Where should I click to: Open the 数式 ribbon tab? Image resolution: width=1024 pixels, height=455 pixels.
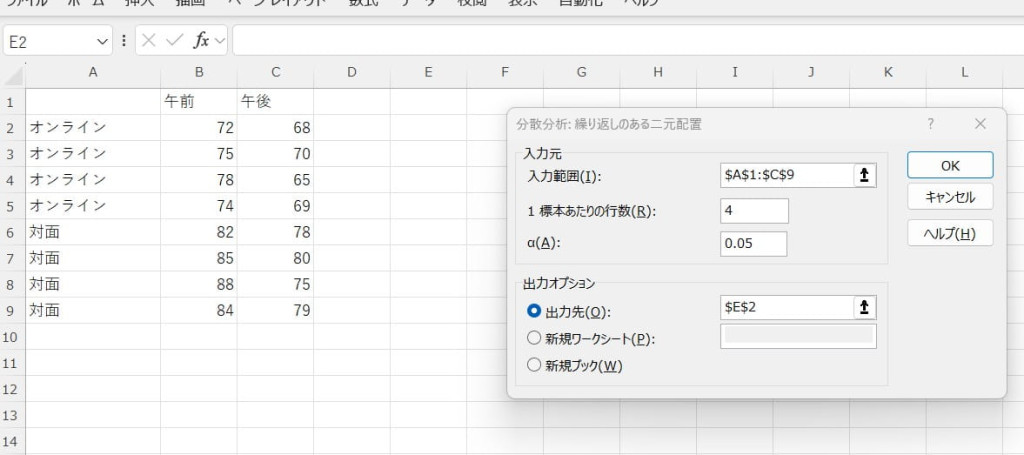click(x=363, y=3)
